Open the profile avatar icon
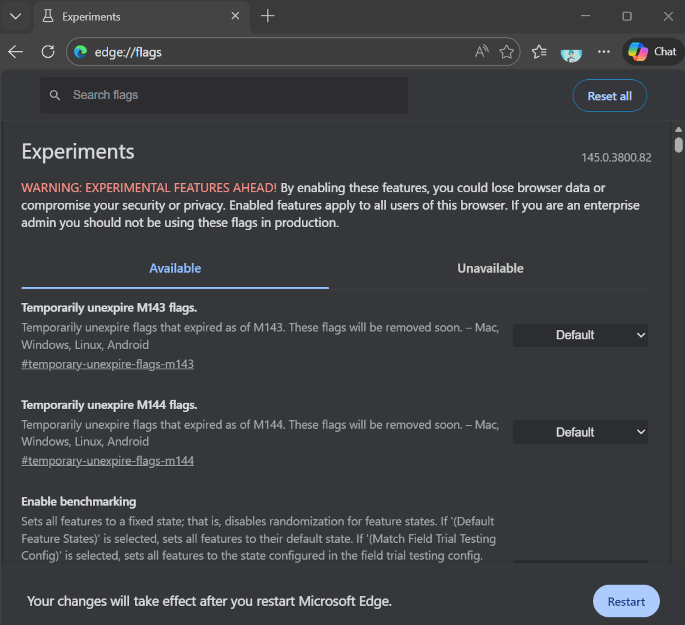The image size is (685, 625). coord(571,52)
